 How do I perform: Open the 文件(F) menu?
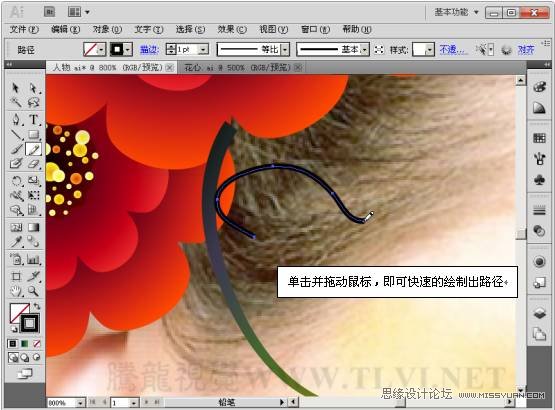[24, 29]
